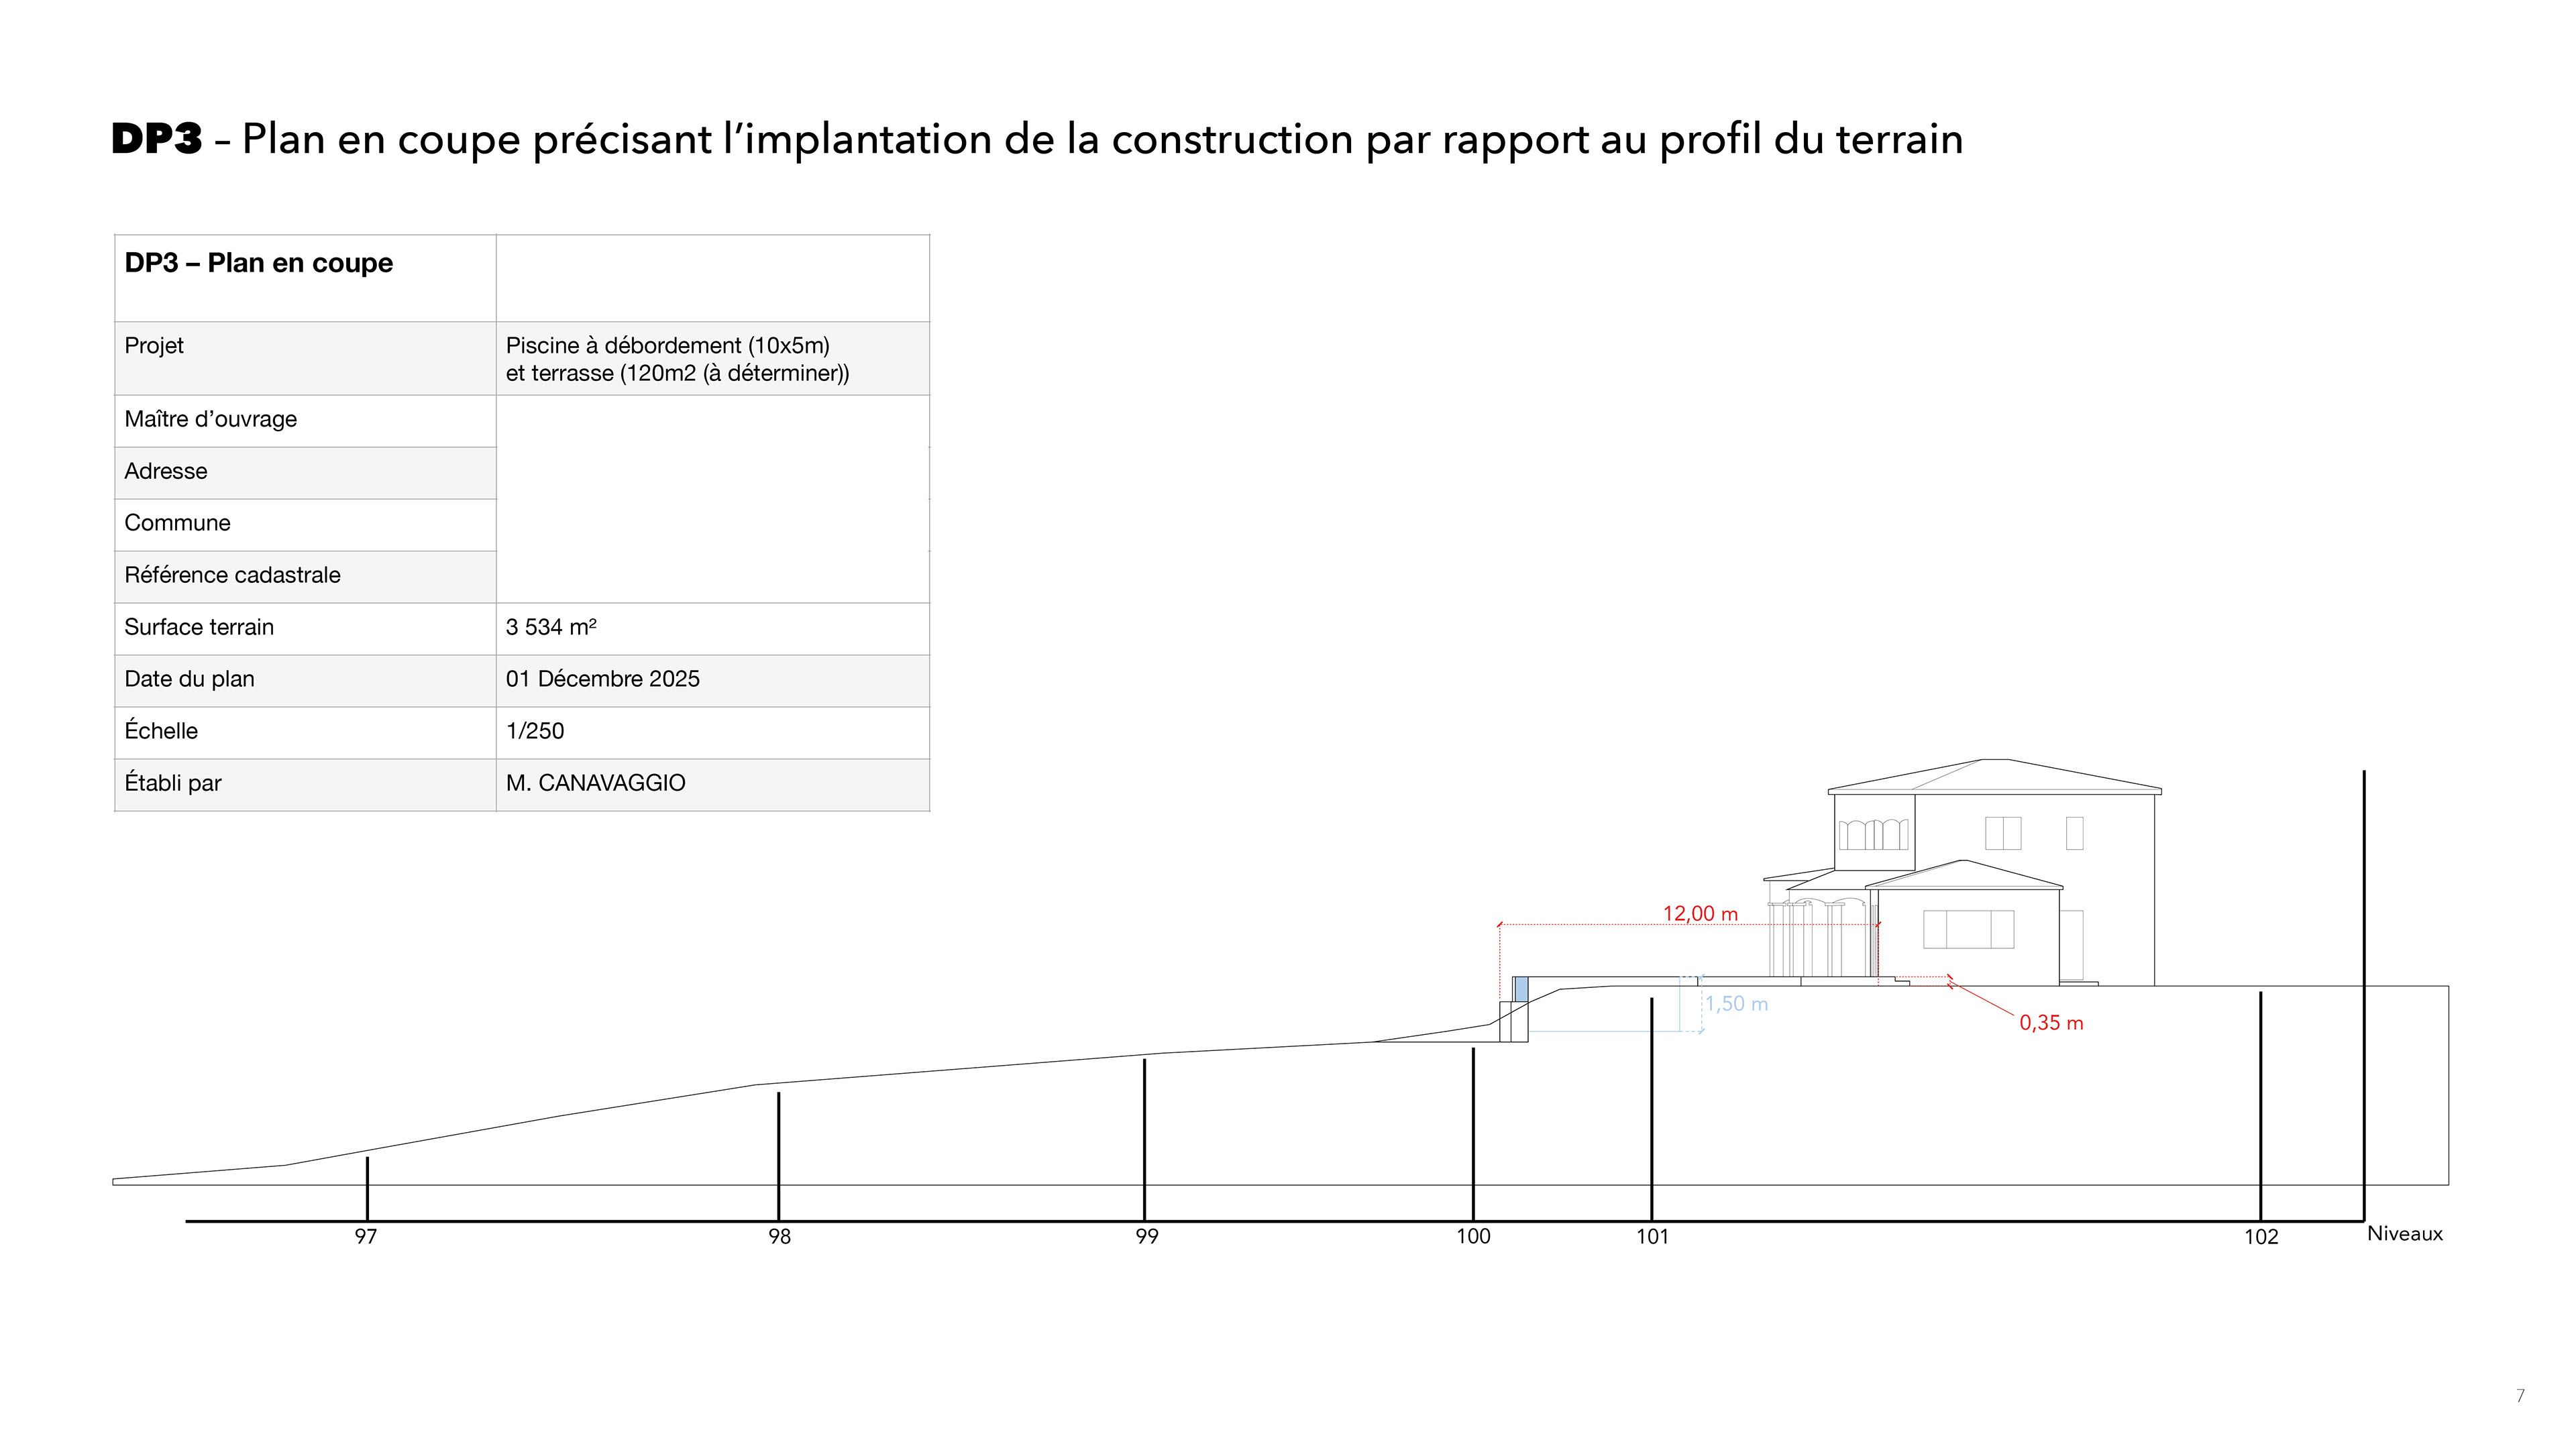
Task: Click the red '12,00 m' dimension label
Action: point(1700,914)
